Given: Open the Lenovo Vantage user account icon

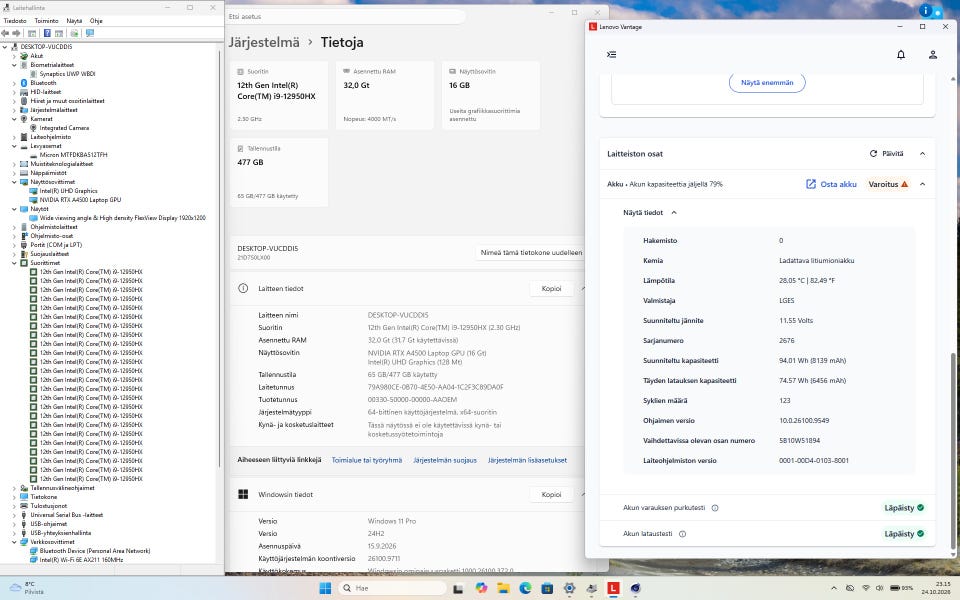Looking at the screenshot, I should tap(932, 54).
